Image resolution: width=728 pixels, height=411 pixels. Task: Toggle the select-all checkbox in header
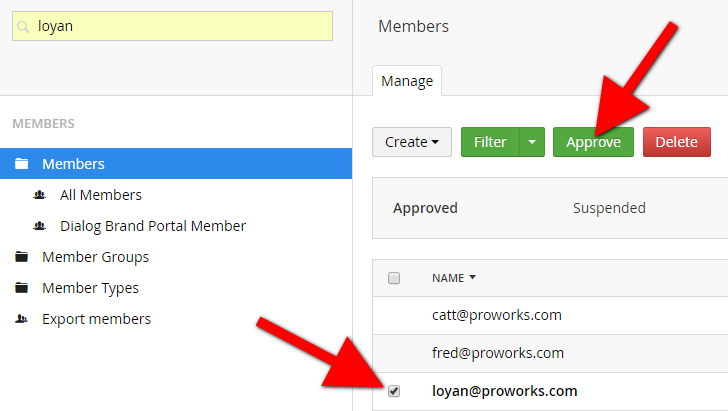[x=394, y=278]
